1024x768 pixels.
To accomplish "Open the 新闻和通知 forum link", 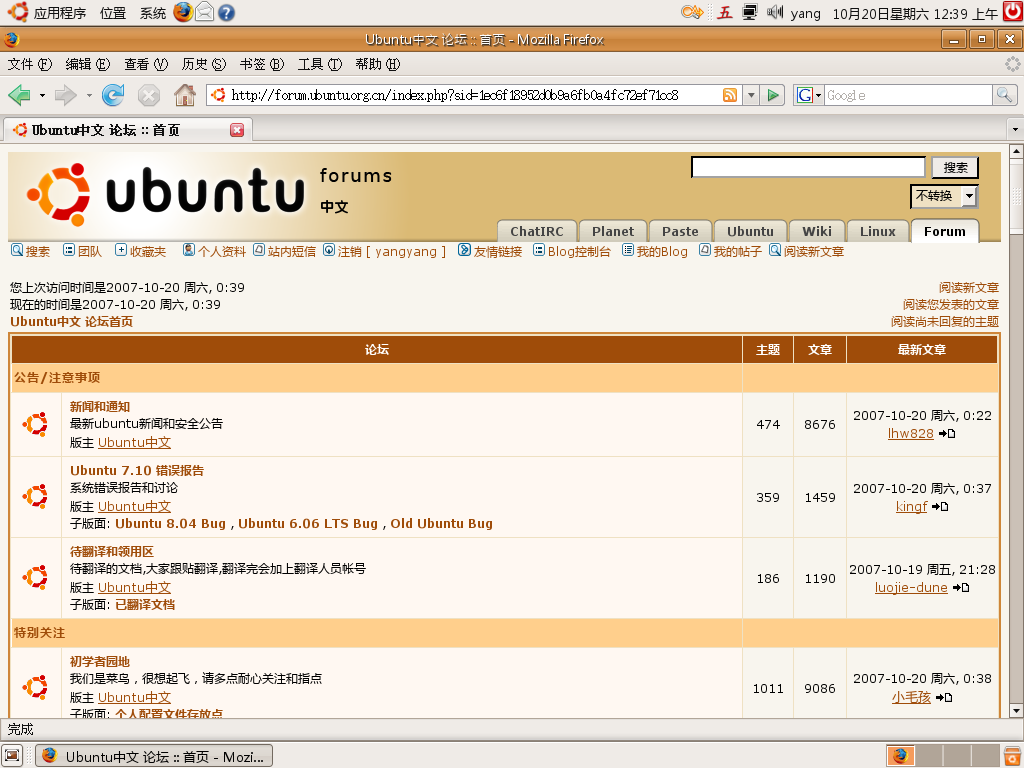I will pyautogui.click(x=100, y=406).
